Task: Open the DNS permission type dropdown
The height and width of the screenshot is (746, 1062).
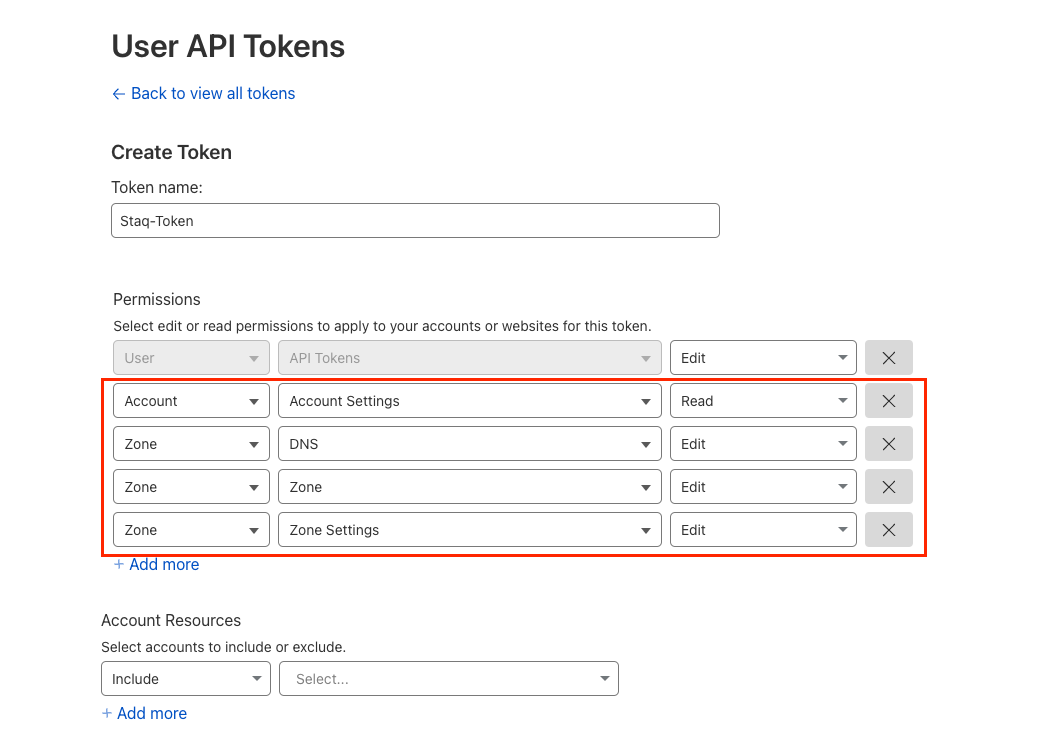Action: click(469, 443)
